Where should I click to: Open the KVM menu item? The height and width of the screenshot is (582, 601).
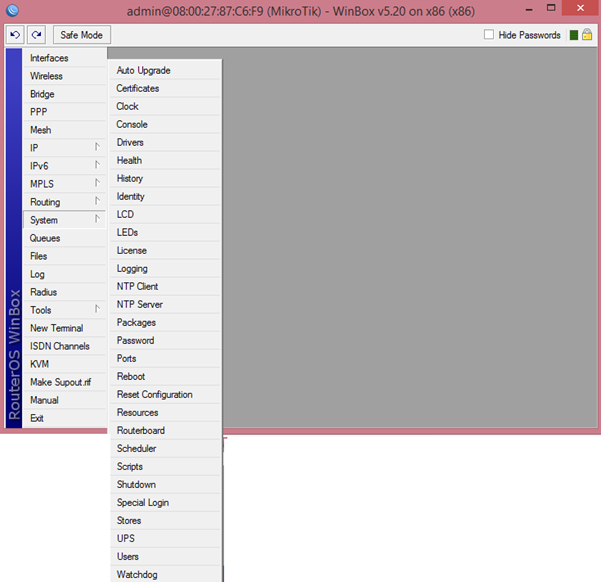click(64, 364)
